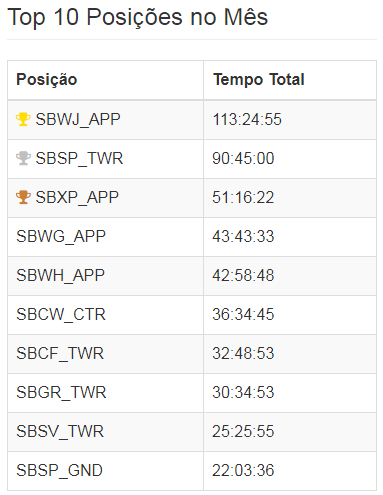Click the 43:43:33 time cell
The height and width of the screenshot is (495, 383).
243,236
